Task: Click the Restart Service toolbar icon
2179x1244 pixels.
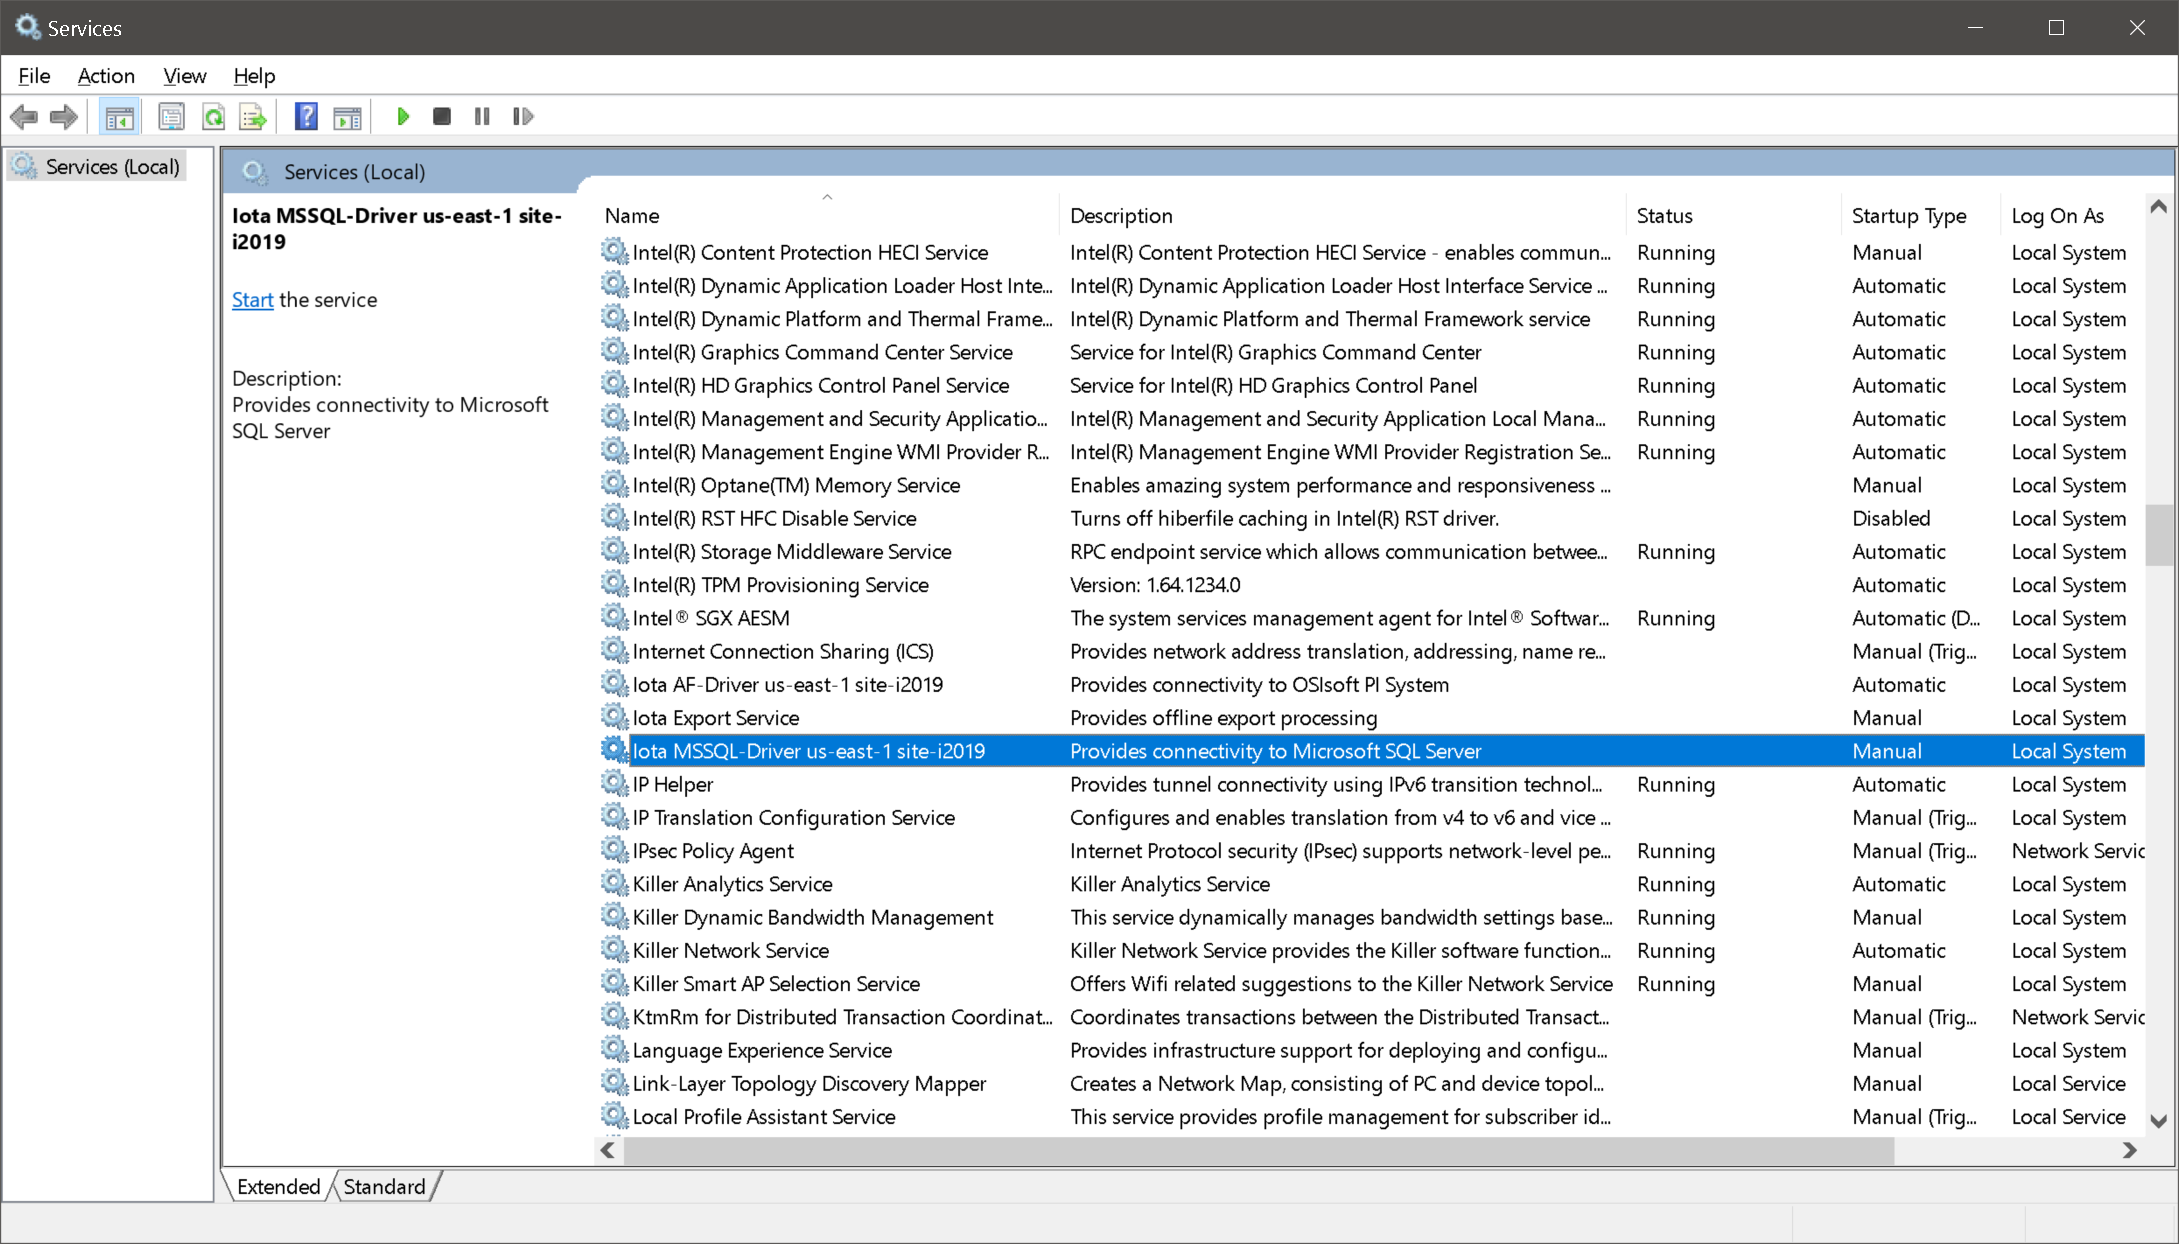Action: pyautogui.click(x=522, y=117)
